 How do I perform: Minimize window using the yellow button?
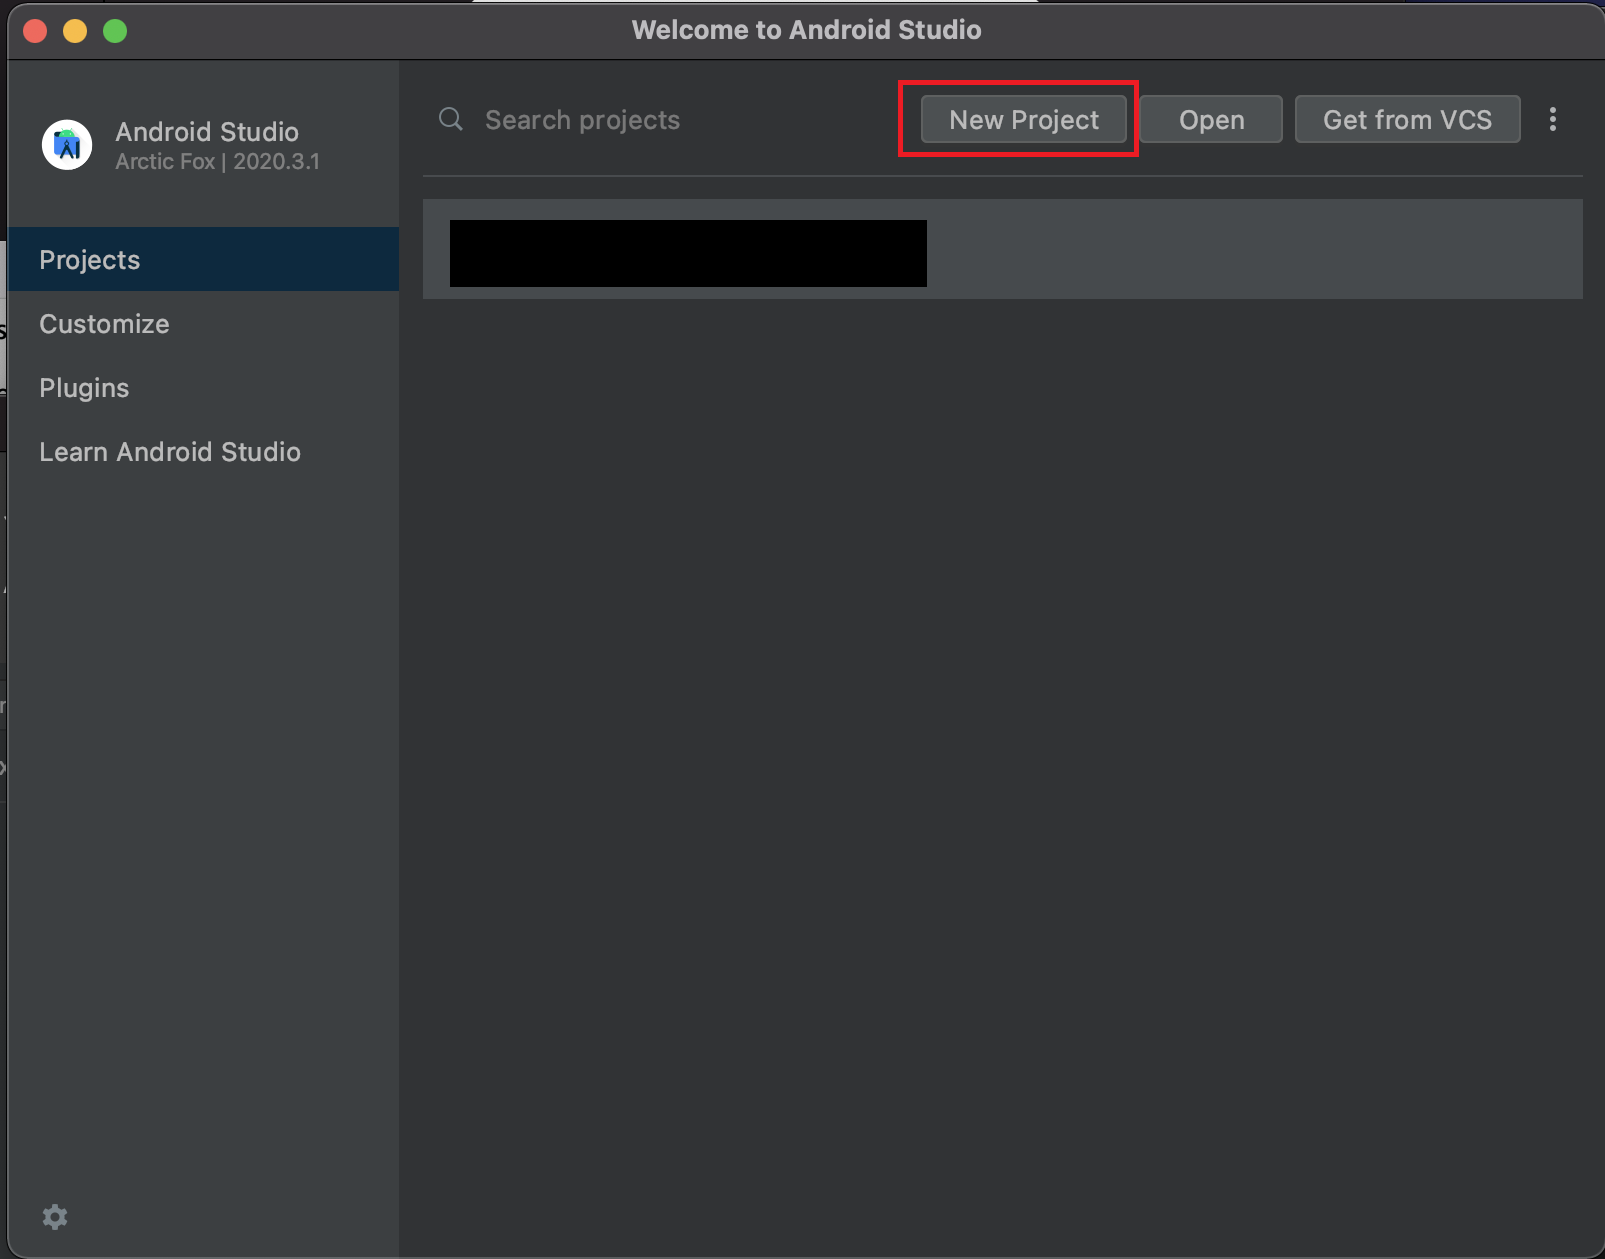click(75, 31)
